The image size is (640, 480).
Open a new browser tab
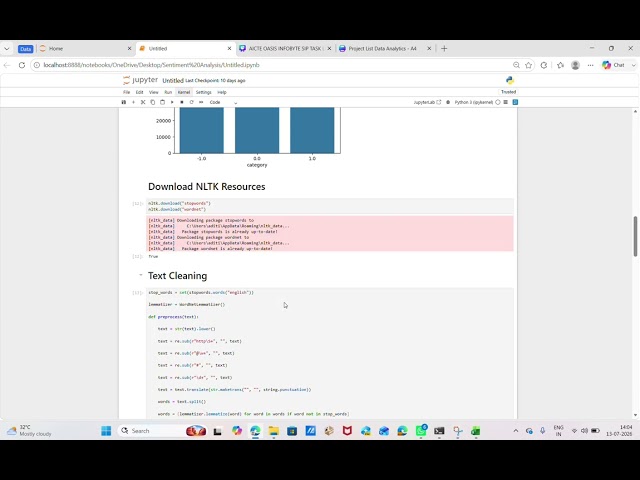point(444,48)
